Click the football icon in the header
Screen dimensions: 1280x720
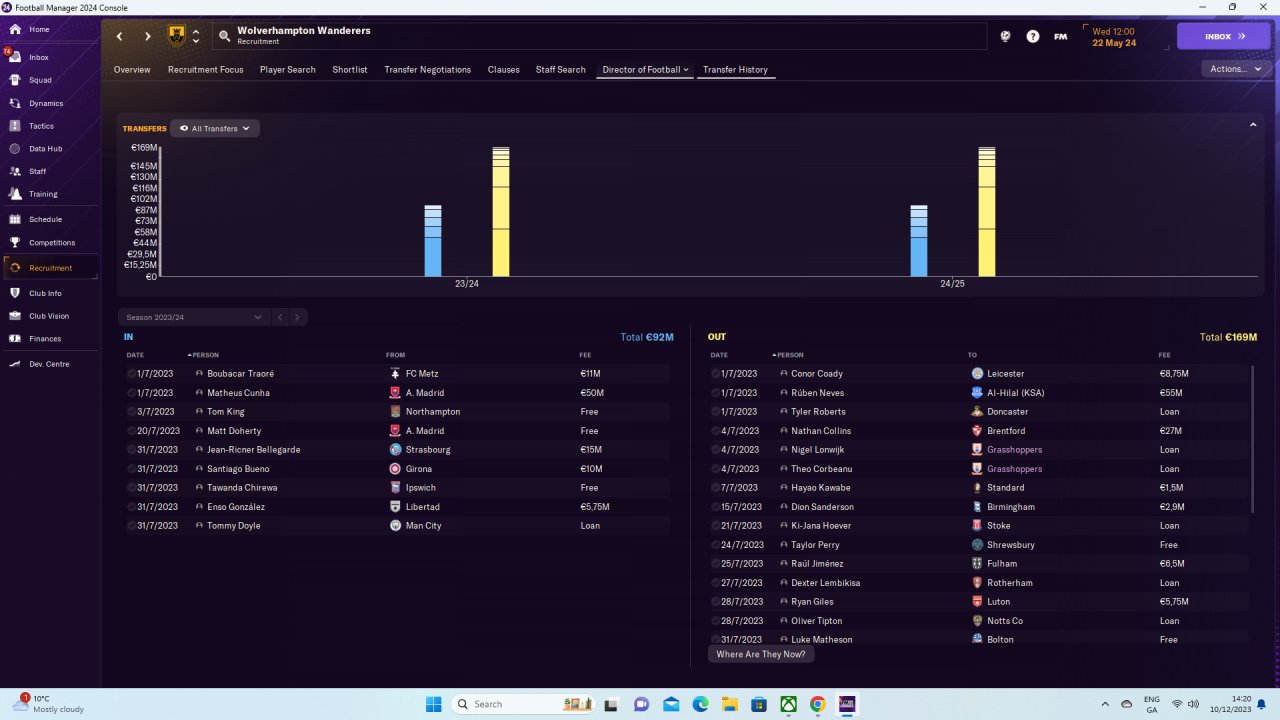1005,36
